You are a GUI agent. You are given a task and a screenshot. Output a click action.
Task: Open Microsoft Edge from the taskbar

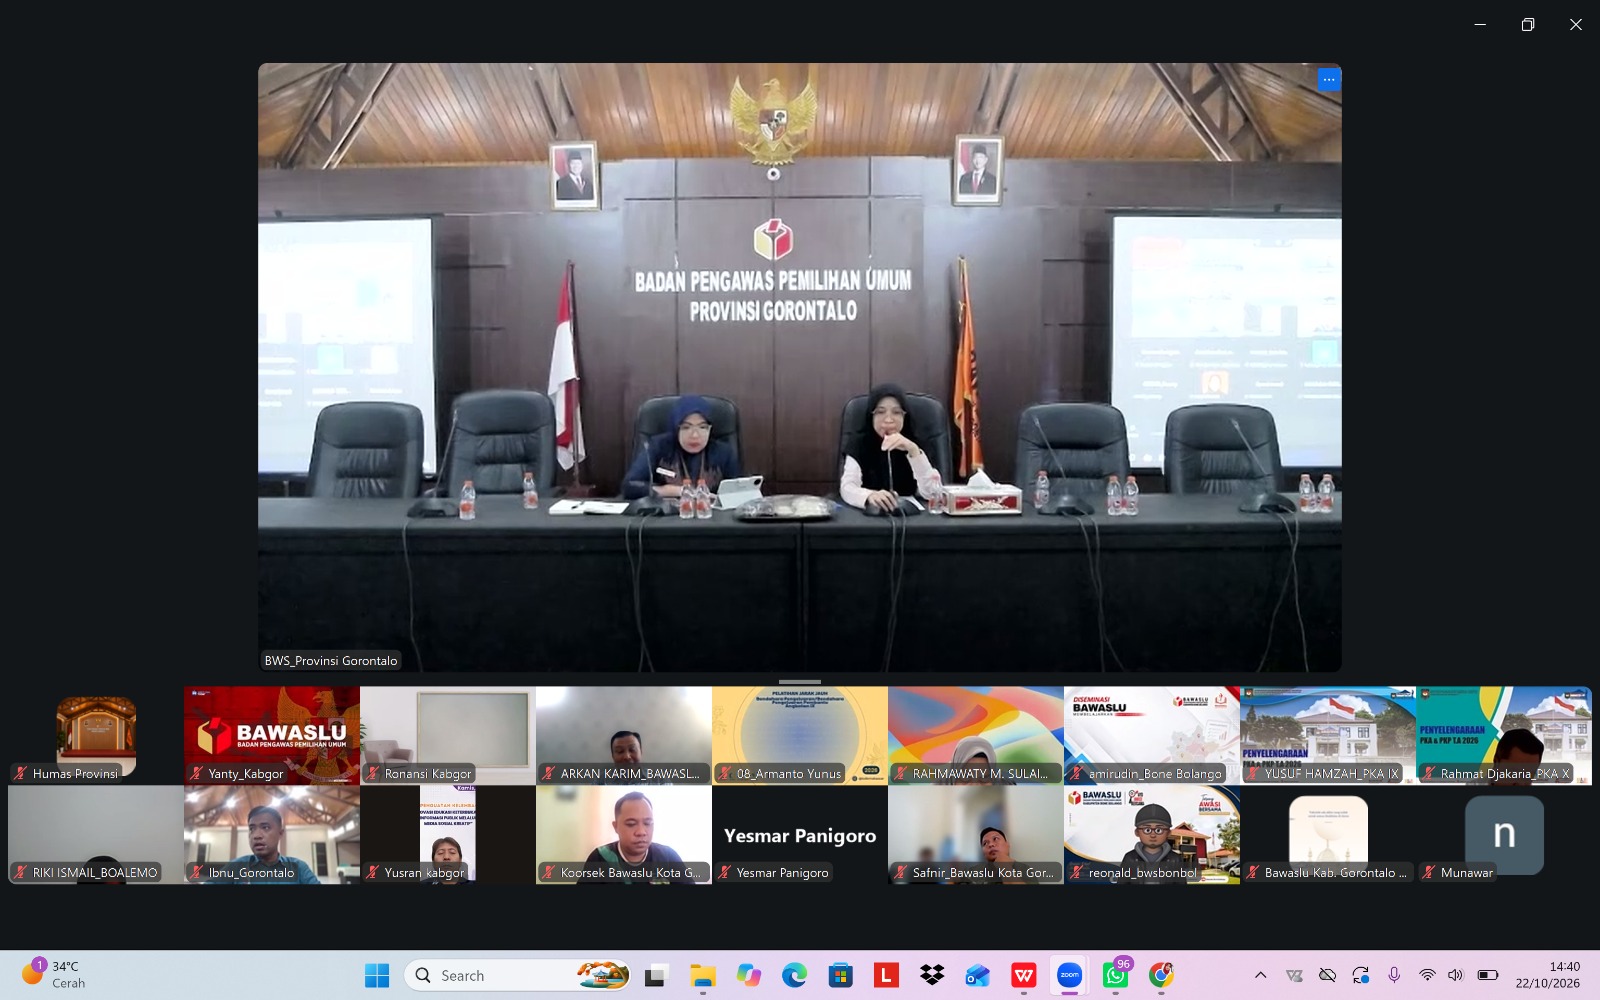click(794, 975)
